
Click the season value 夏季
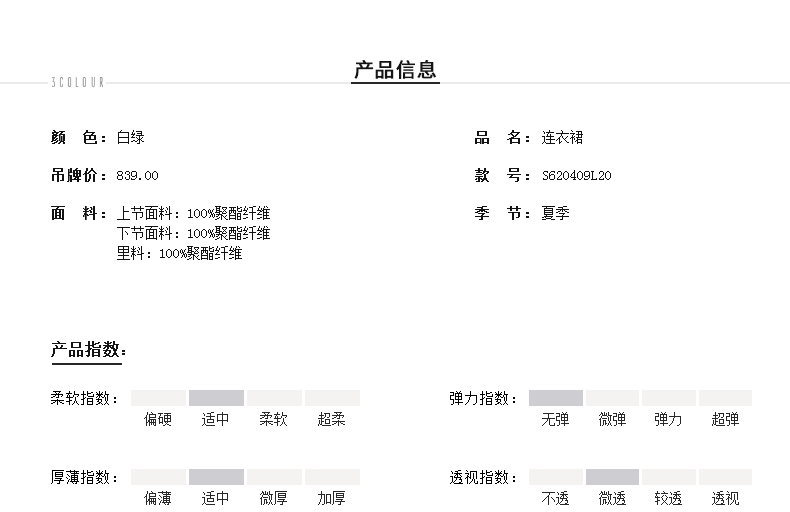(x=555, y=213)
